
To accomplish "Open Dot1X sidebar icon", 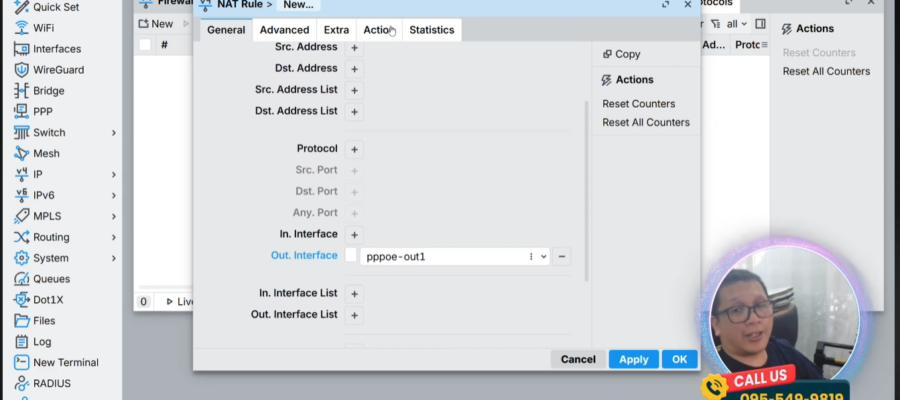I will click(x=21, y=300).
